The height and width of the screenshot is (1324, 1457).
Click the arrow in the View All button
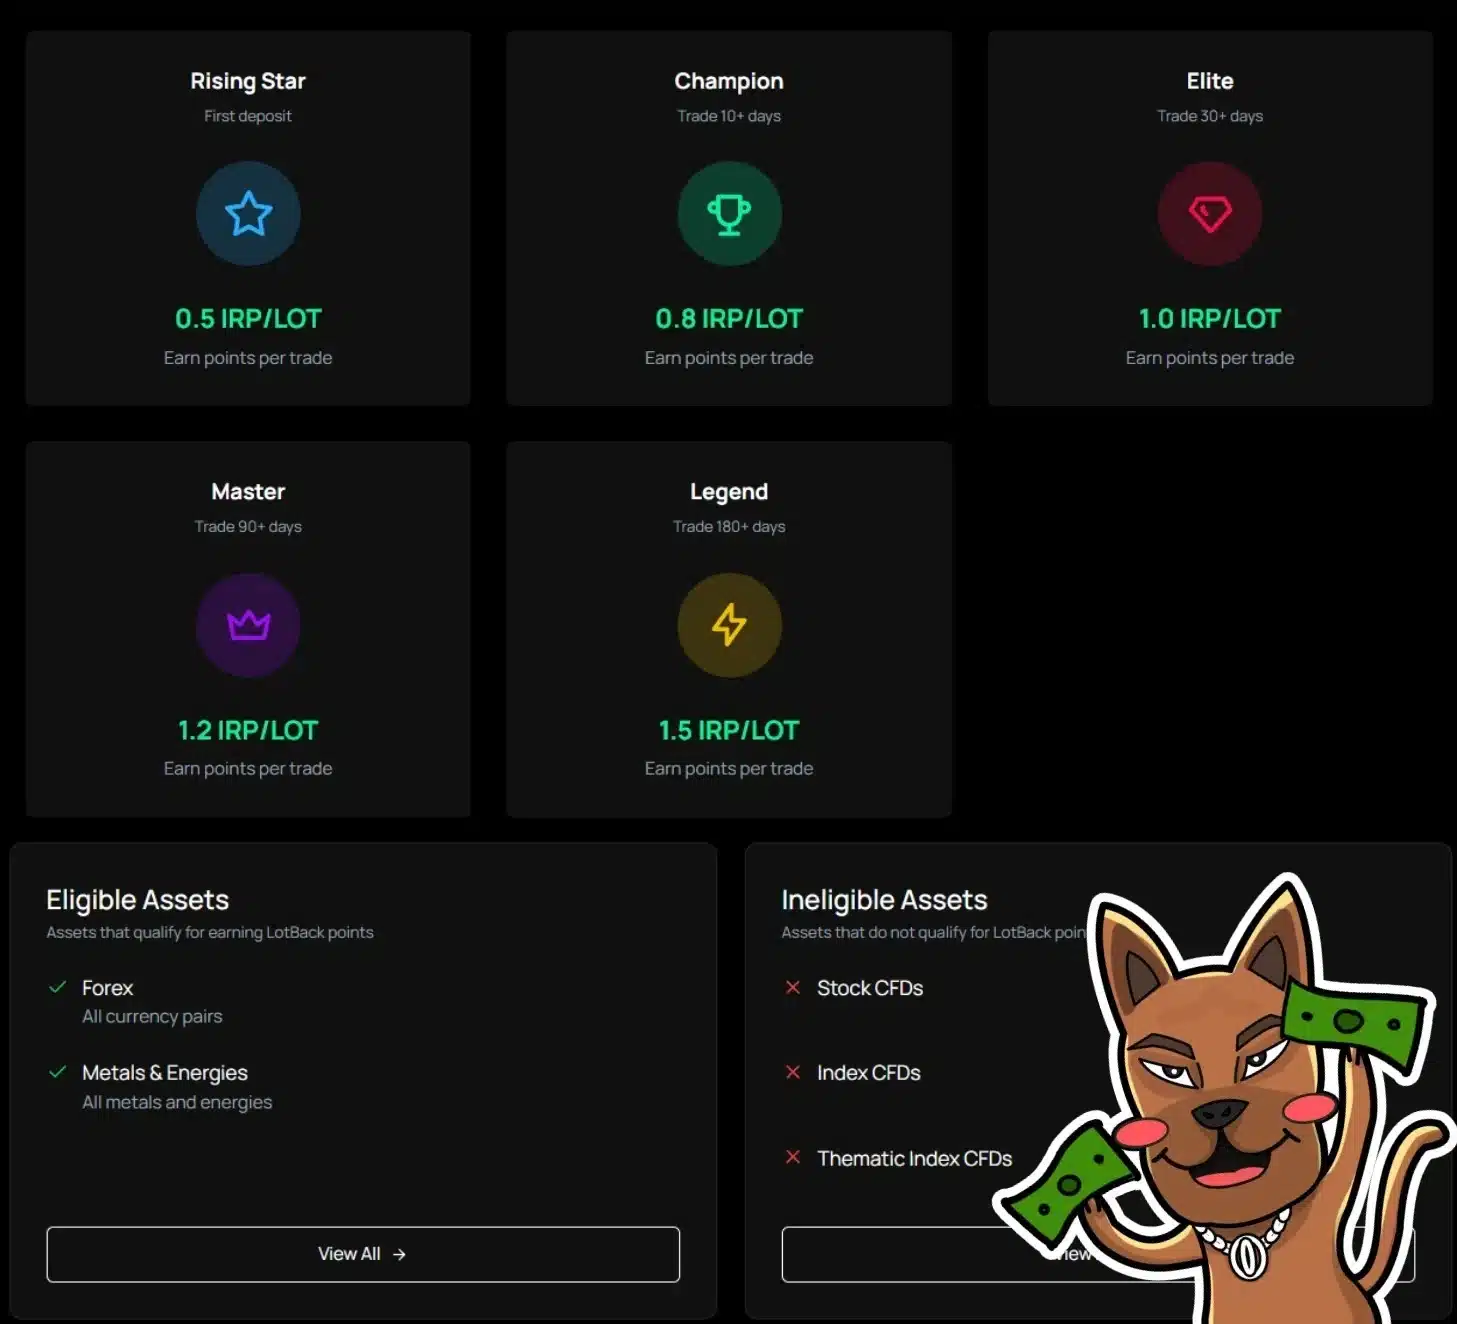coord(399,1254)
